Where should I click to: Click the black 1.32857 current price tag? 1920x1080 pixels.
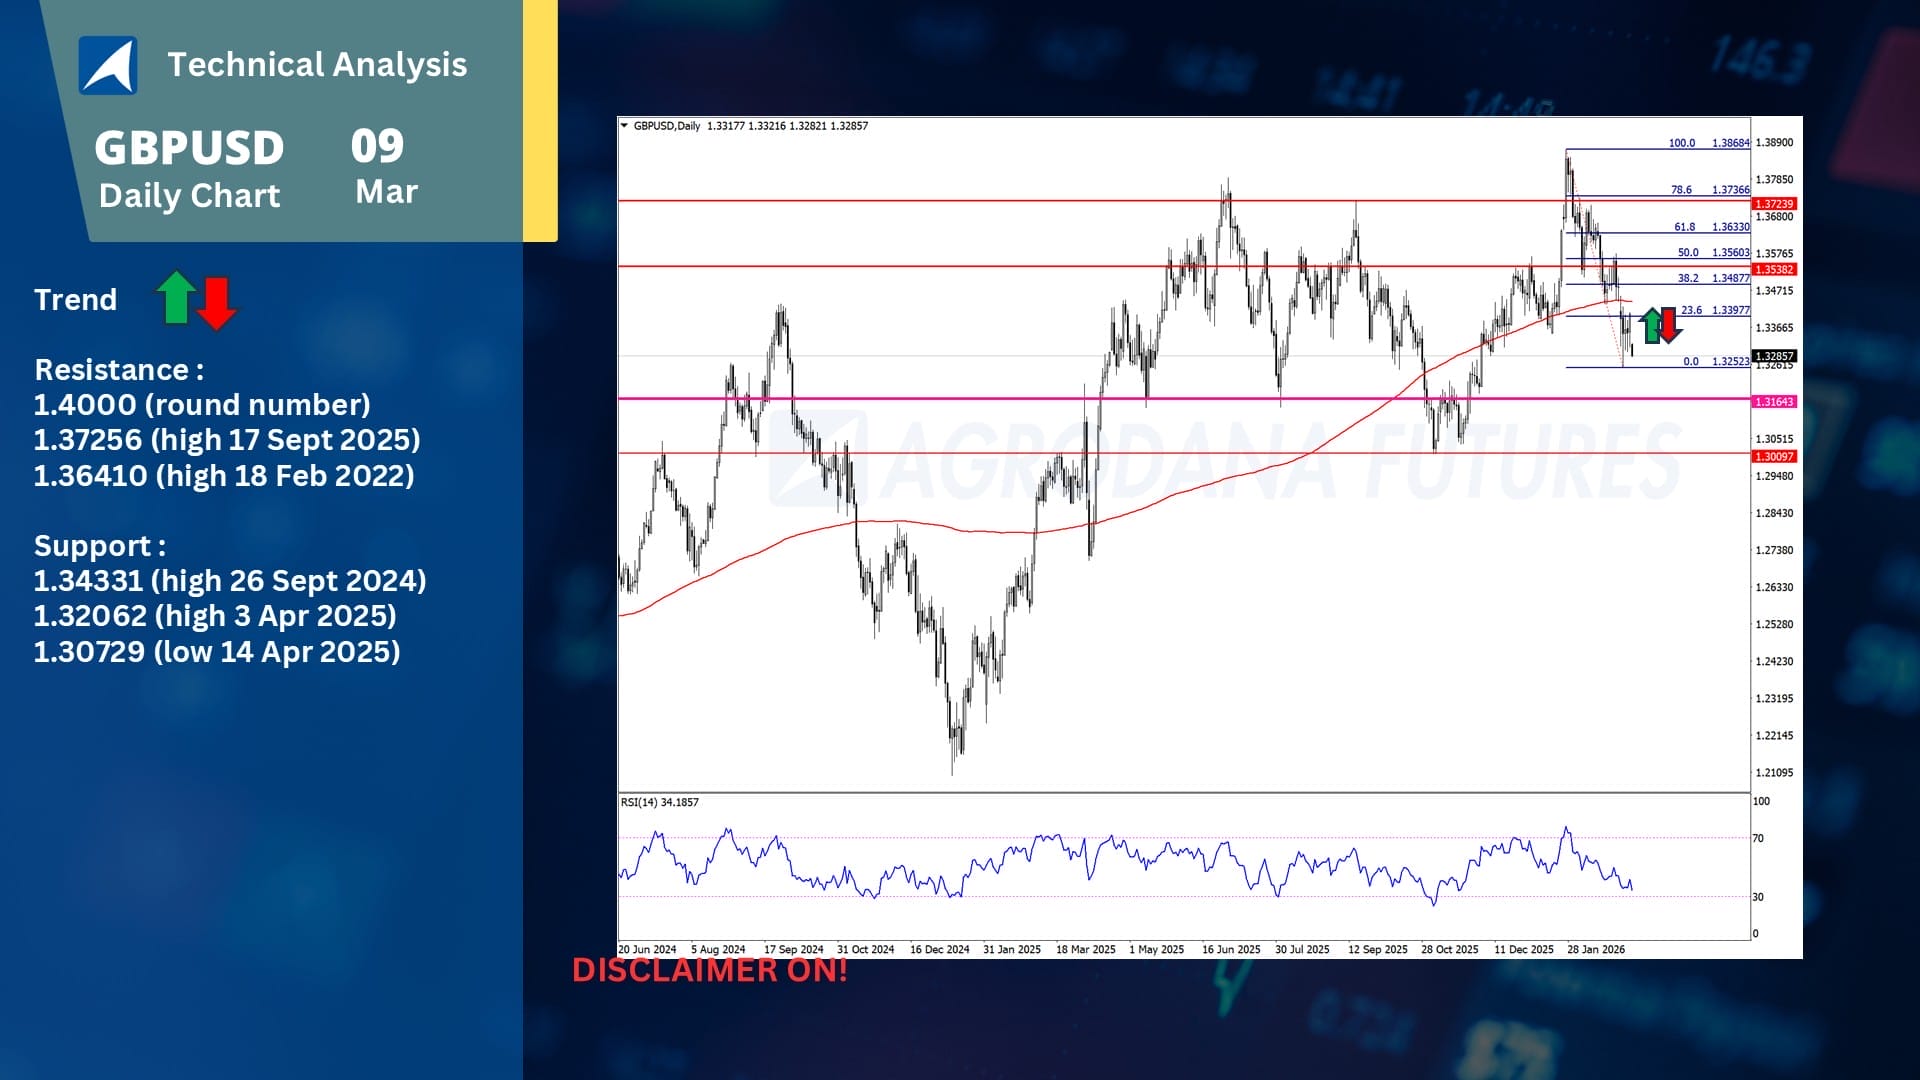coord(1774,356)
